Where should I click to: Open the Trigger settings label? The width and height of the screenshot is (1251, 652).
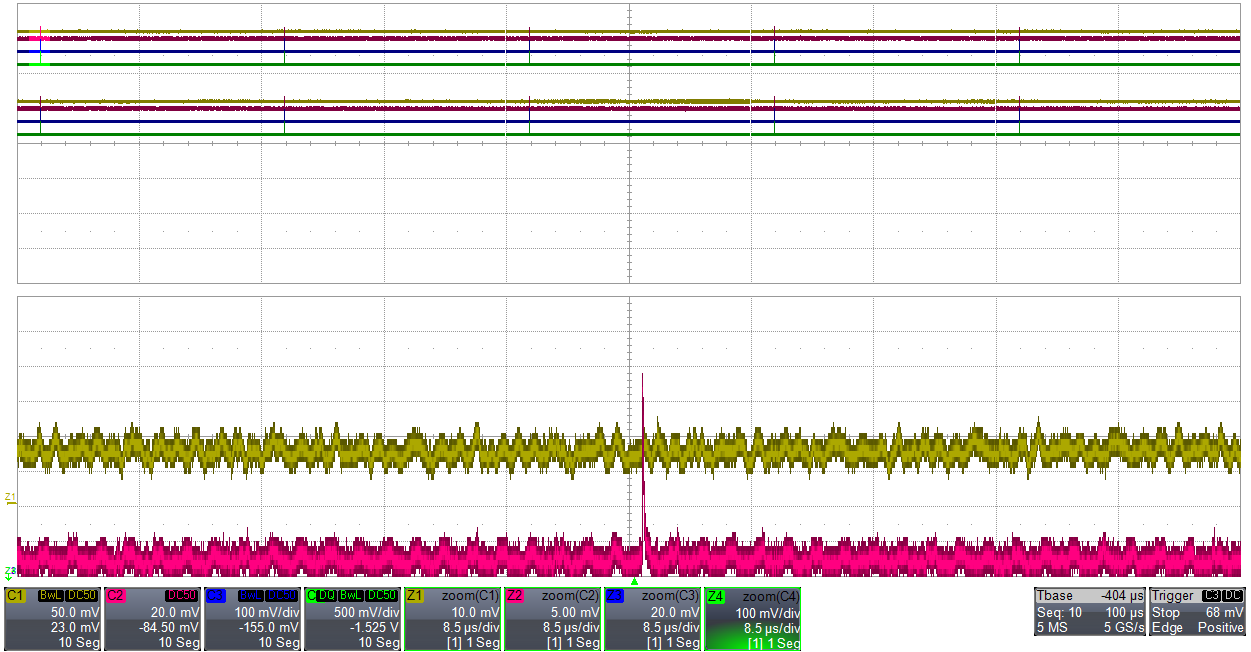pyautogui.click(x=1173, y=596)
